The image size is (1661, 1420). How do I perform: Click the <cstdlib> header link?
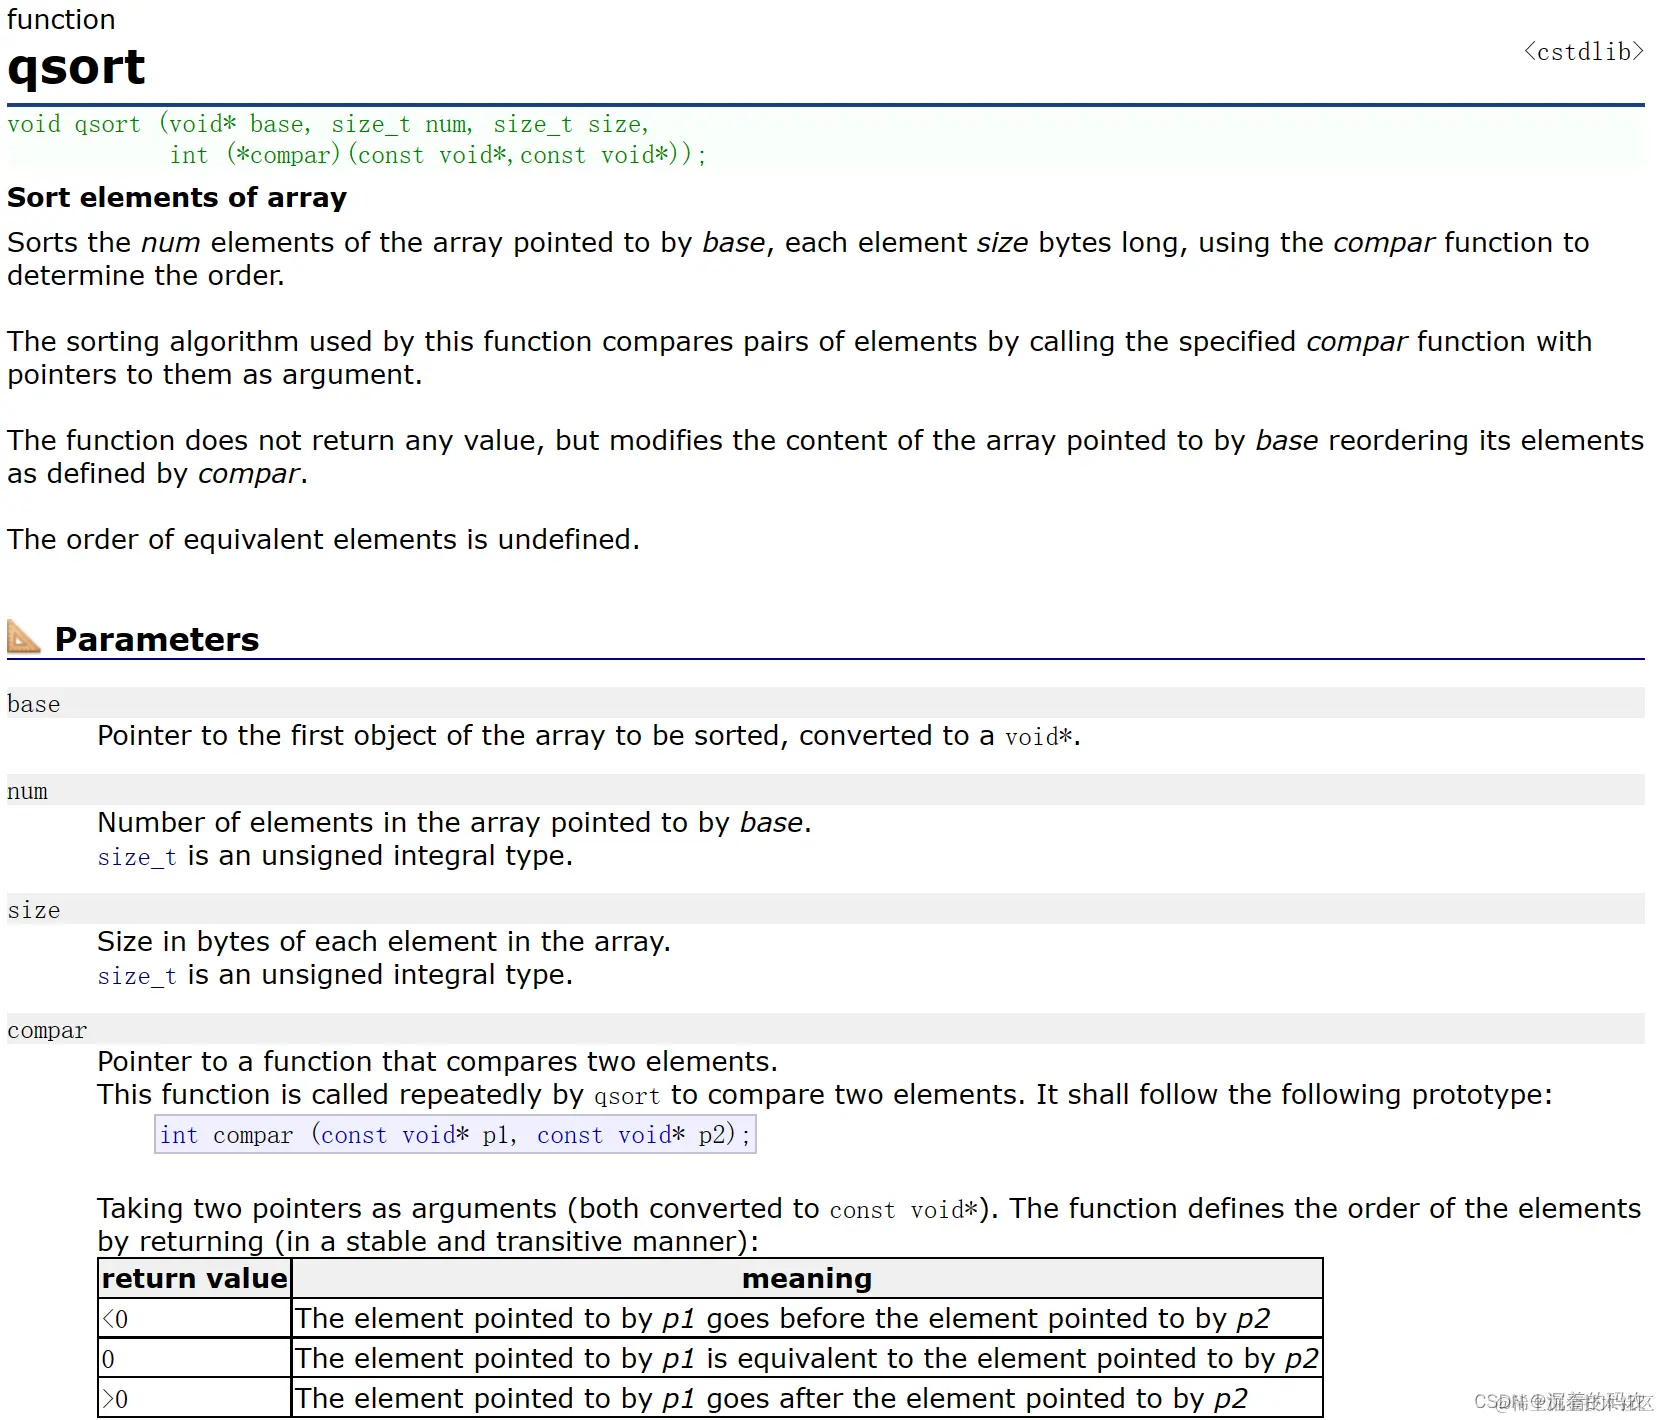[x=1583, y=52]
